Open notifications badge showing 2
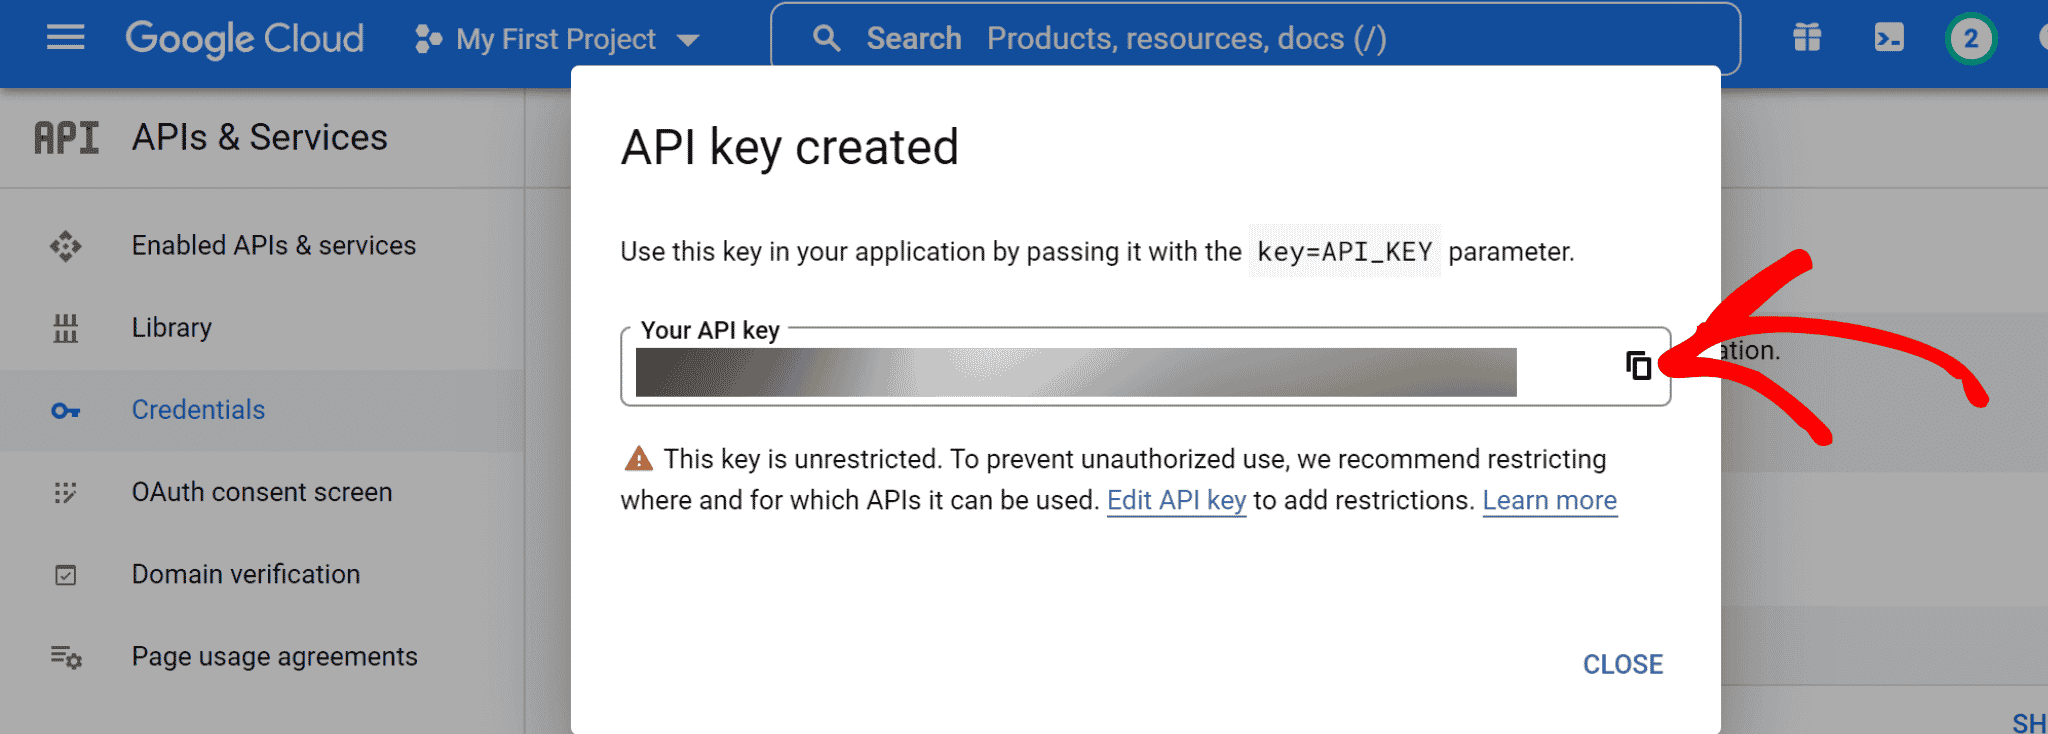The width and height of the screenshot is (2048, 734). [x=1971, y=39]
